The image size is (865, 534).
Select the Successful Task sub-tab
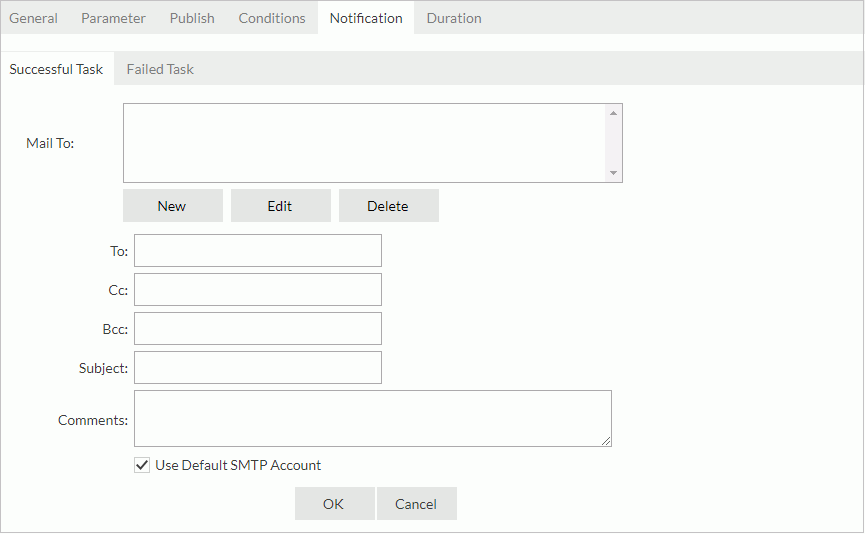56,69
